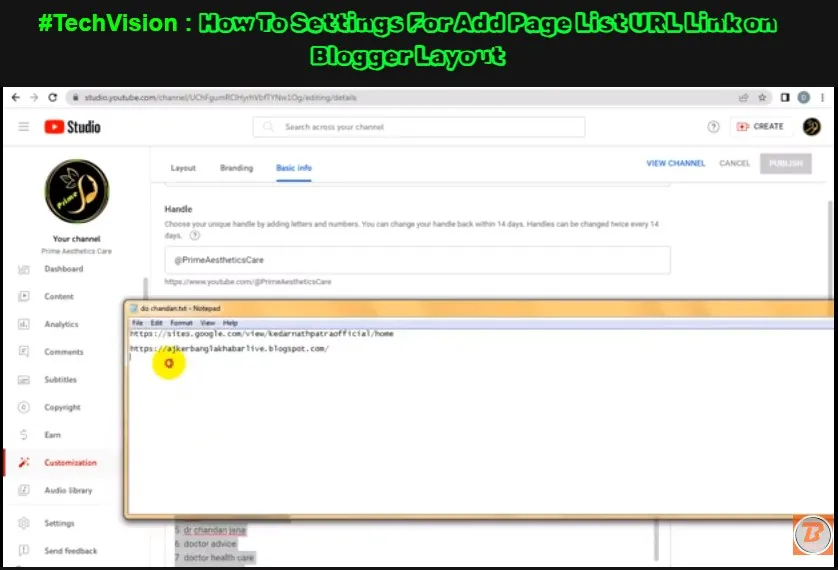The height and width of the screenshot is (570, 838).
Task: Click the handle info question mark icon
Action: [195, 236]
